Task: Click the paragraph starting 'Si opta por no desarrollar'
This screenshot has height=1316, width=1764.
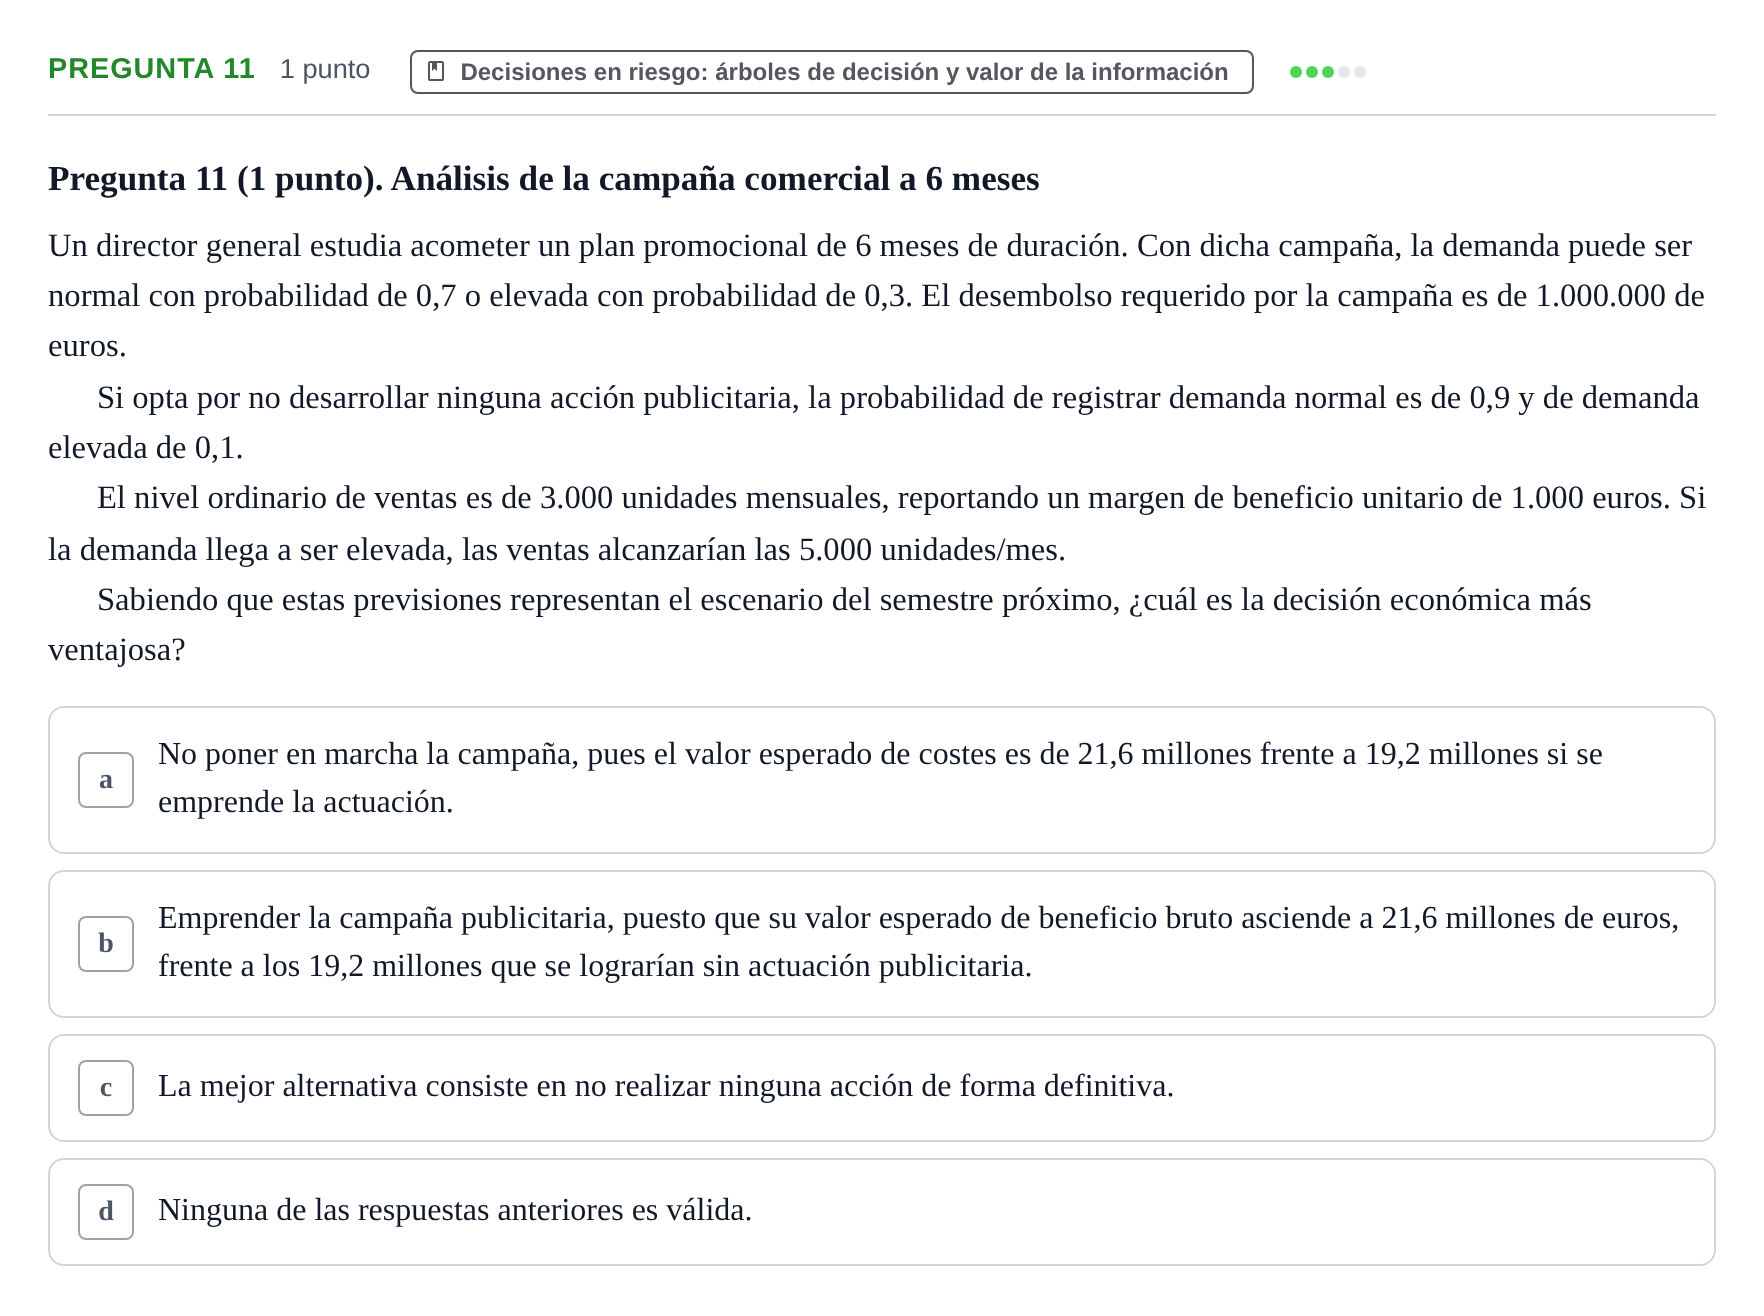Action: point(874,423)
